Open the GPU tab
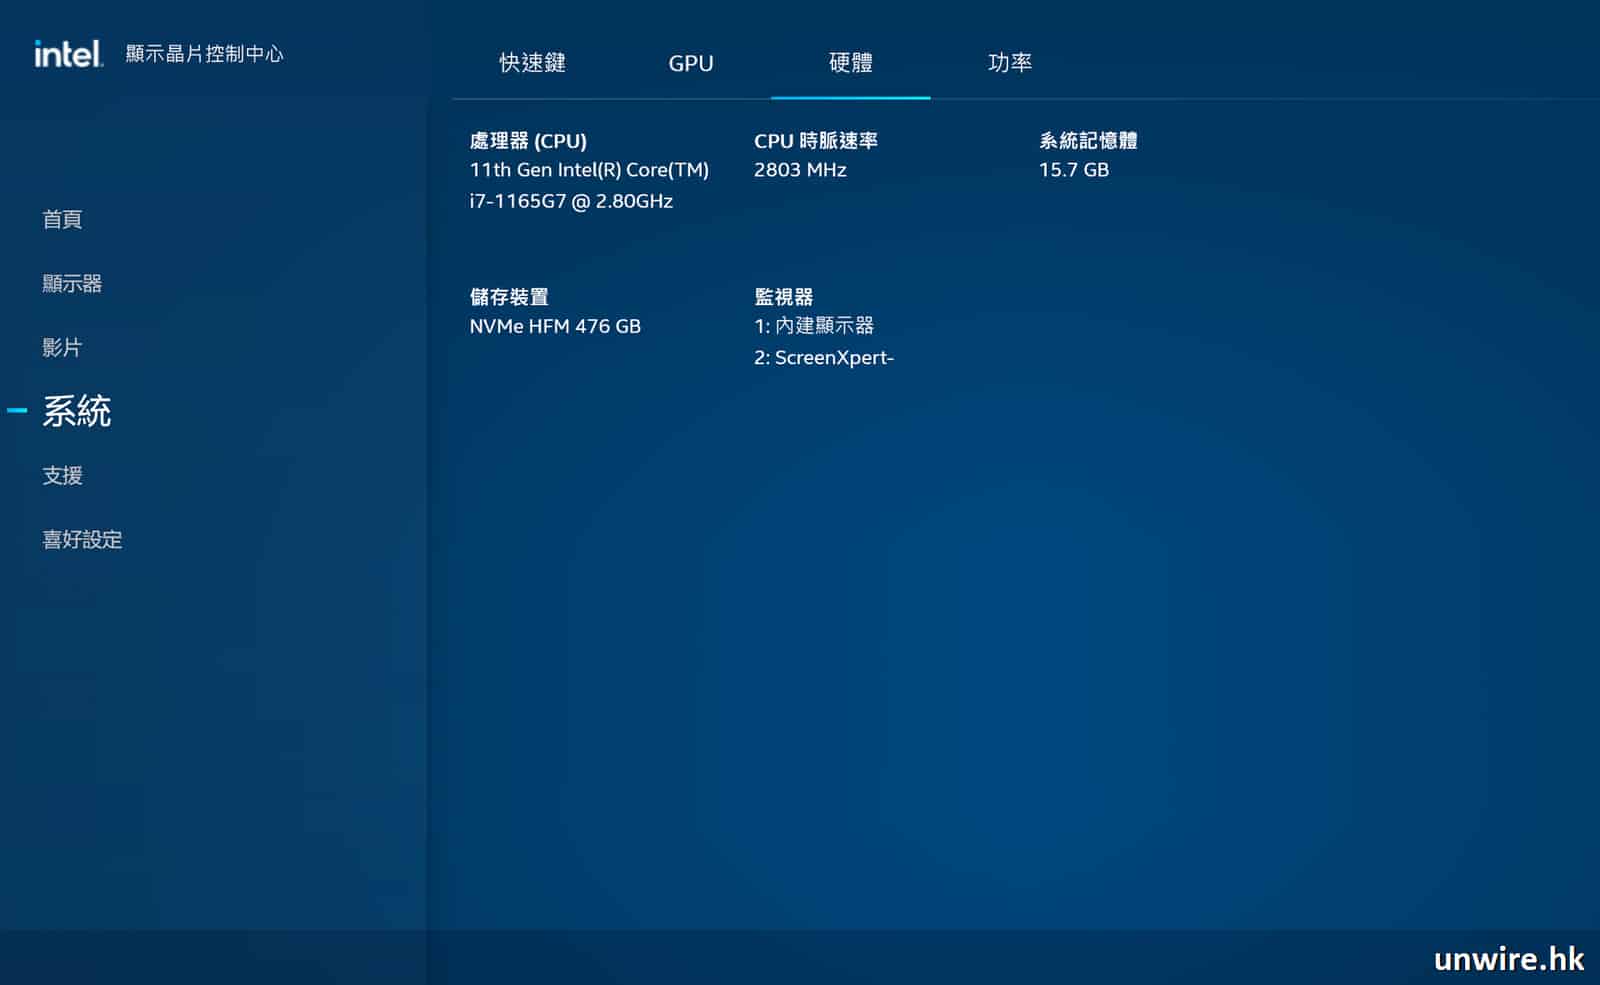 click(690, 63)
